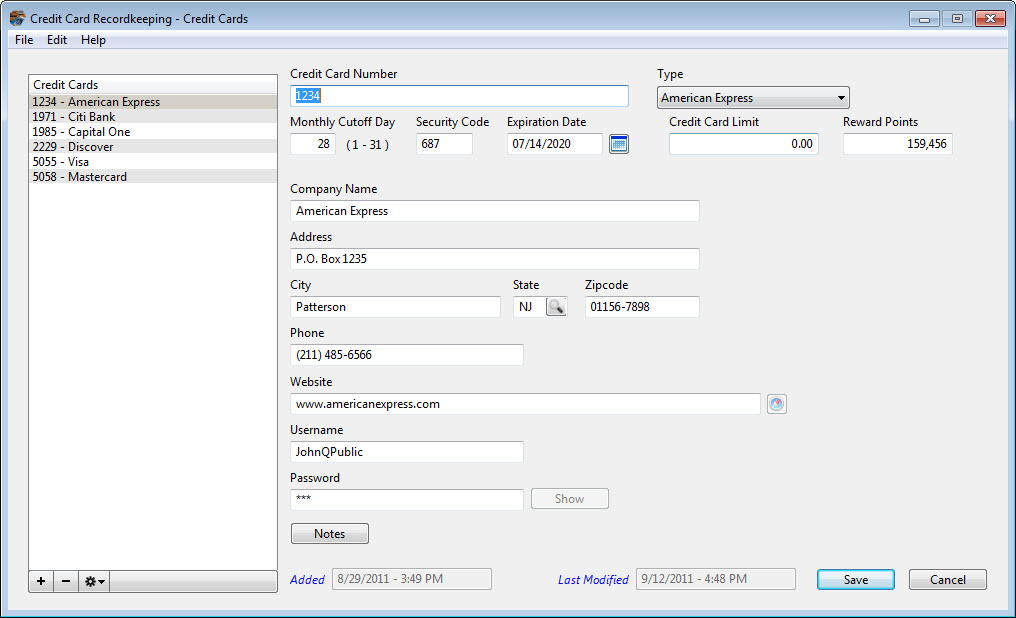
Task: Select 5055 - Visa card
Action: coord(153,161)
